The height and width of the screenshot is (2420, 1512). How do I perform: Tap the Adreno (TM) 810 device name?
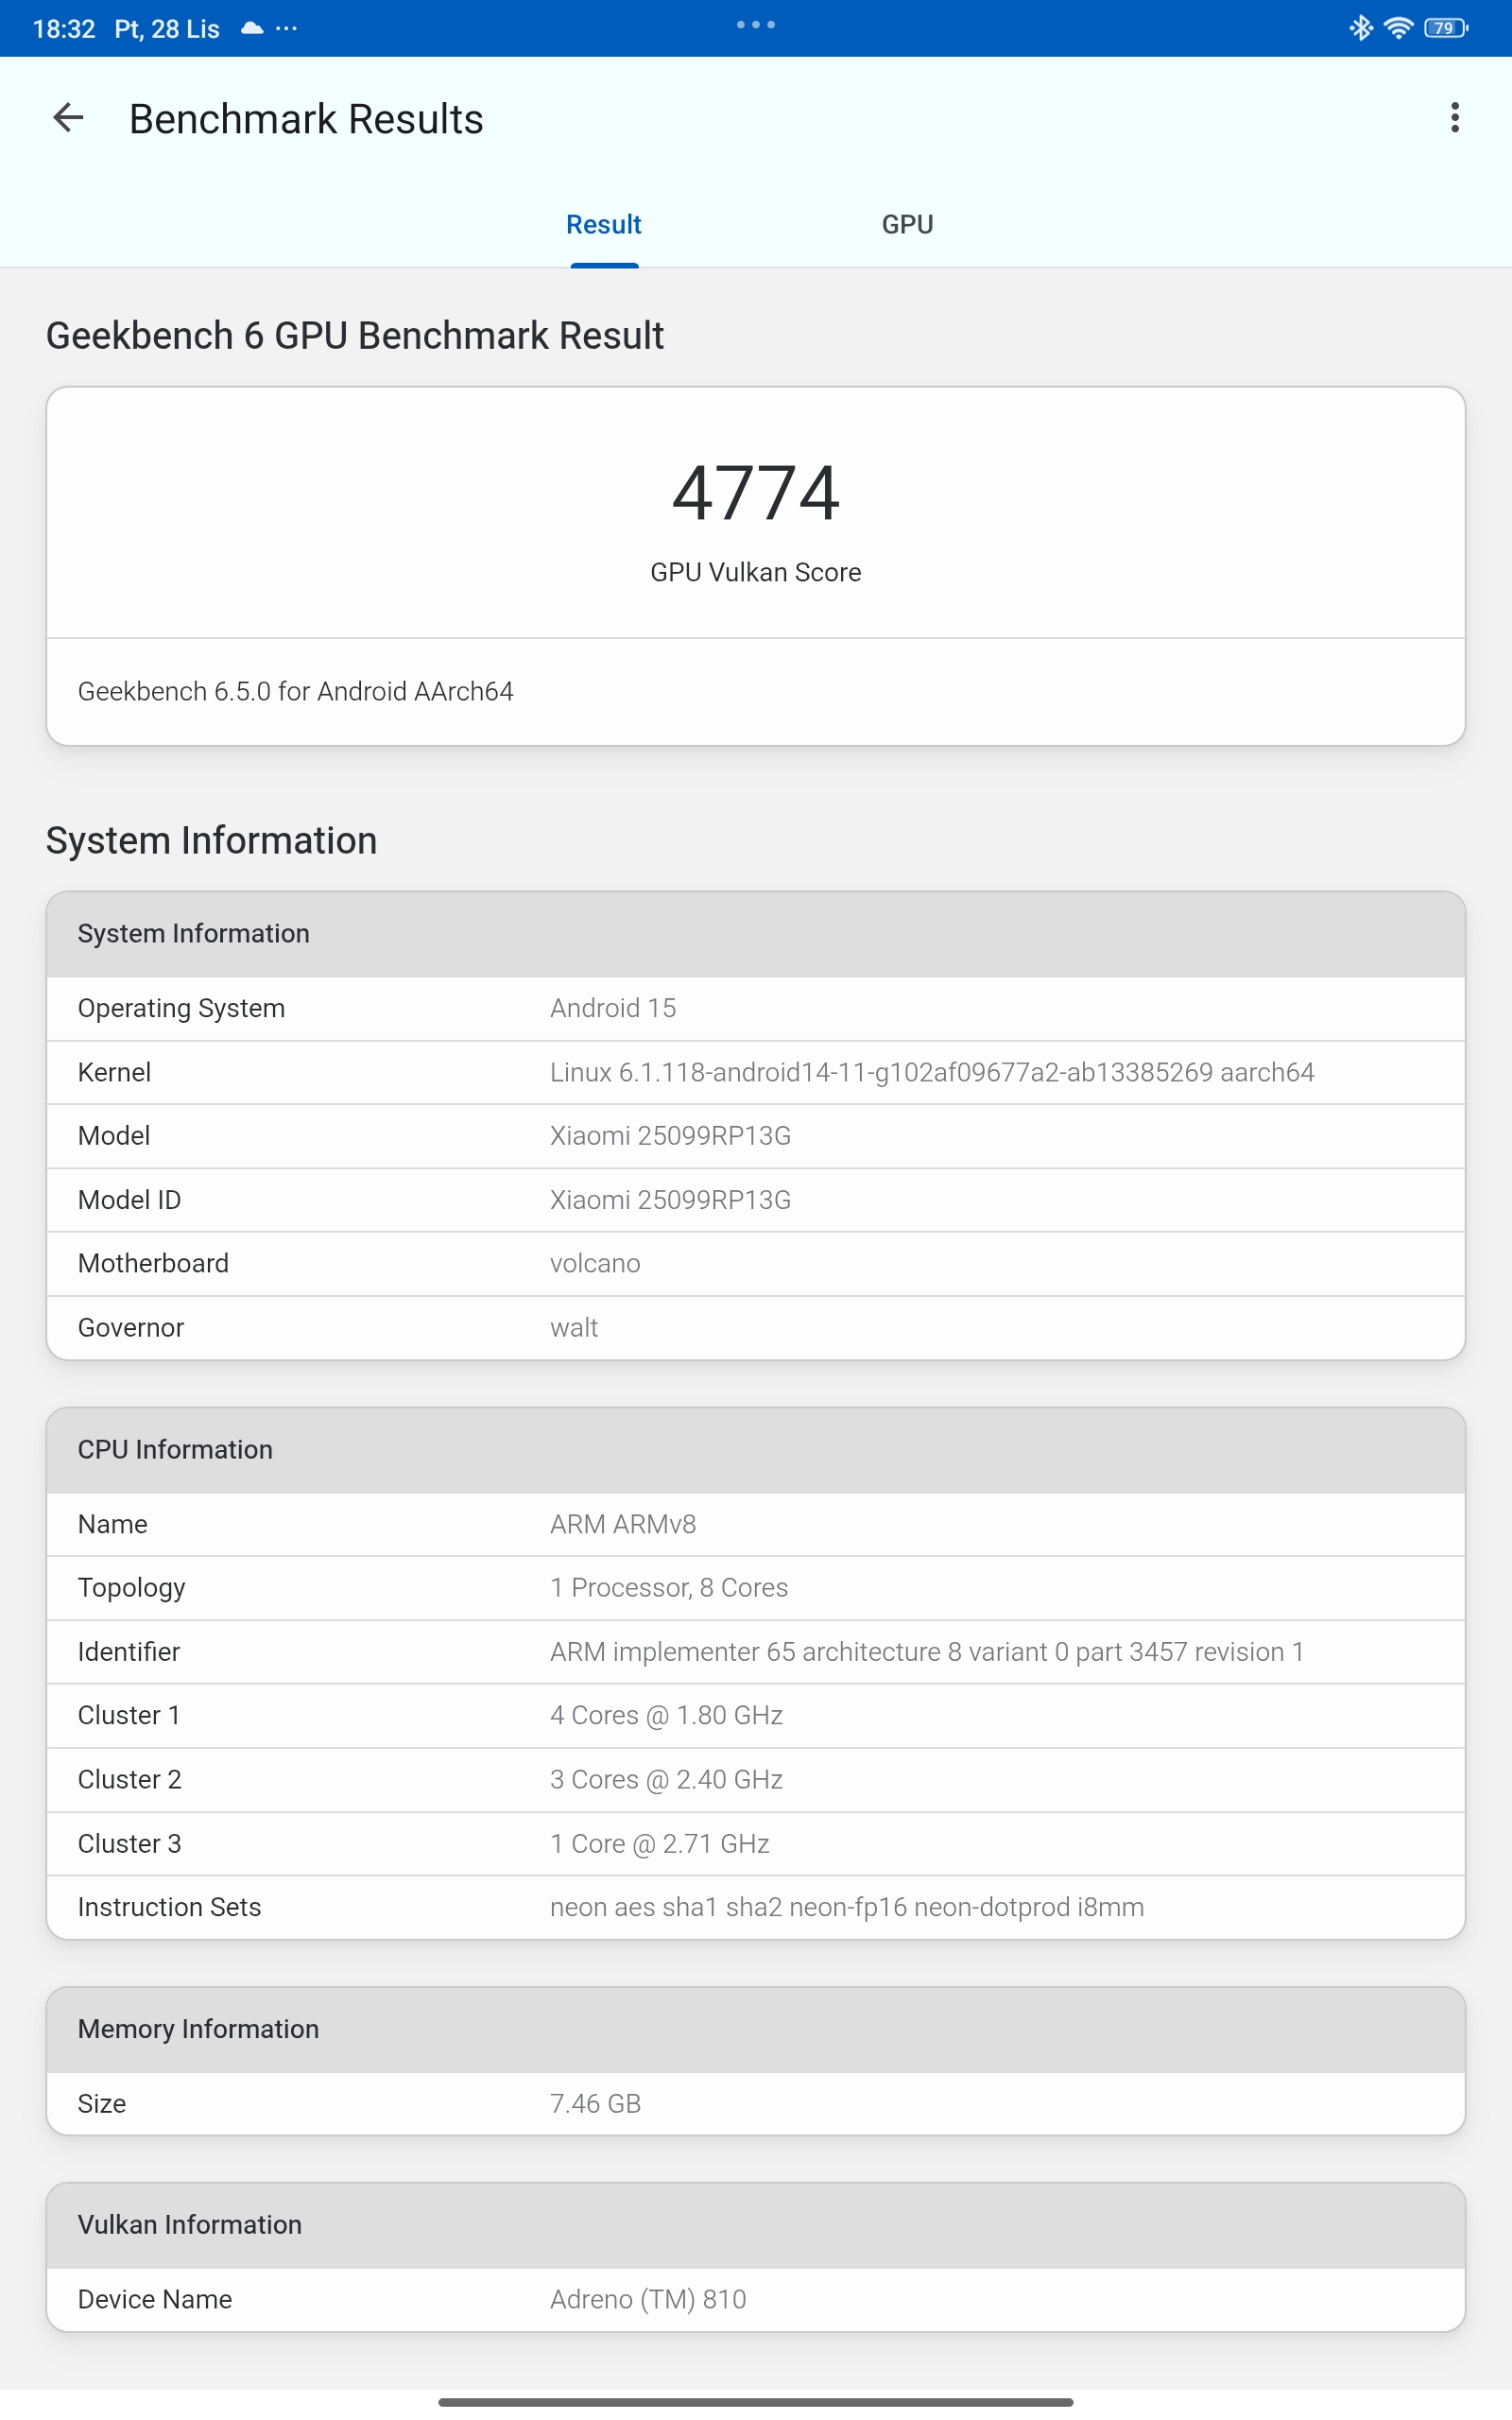(648, 2299)
